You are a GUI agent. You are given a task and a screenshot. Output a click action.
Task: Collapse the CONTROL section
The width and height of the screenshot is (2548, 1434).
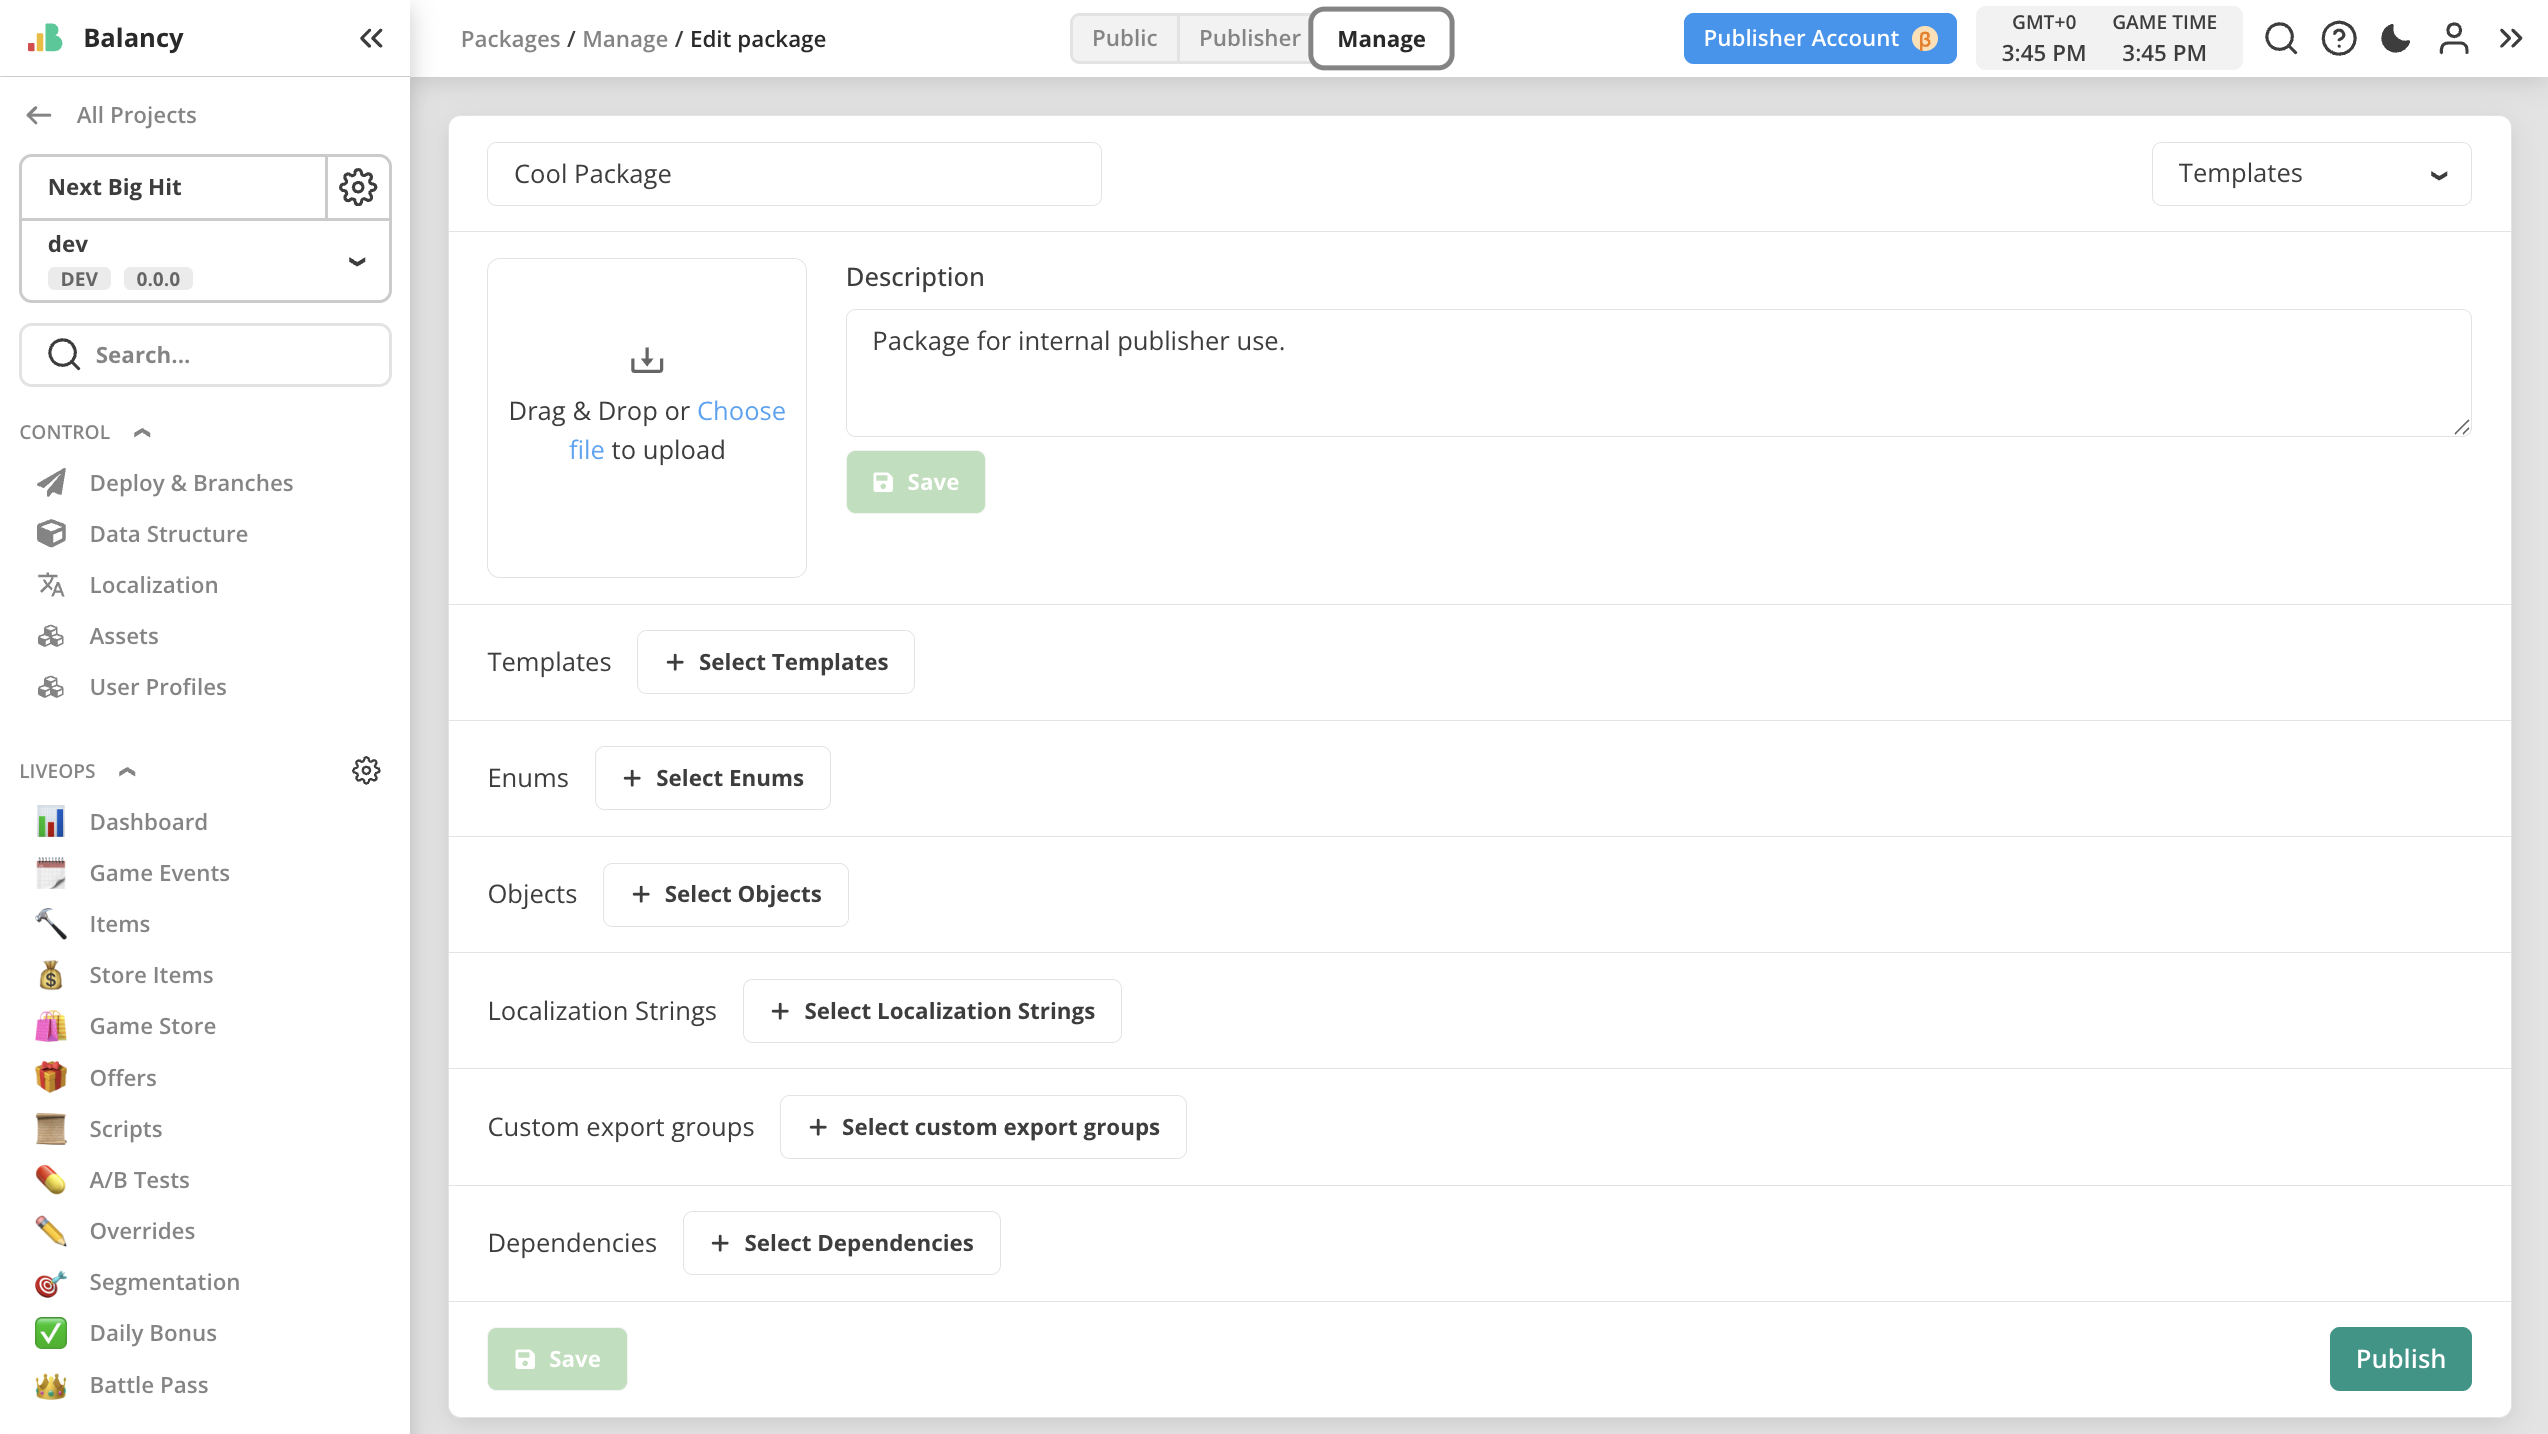tap(141, 432)
